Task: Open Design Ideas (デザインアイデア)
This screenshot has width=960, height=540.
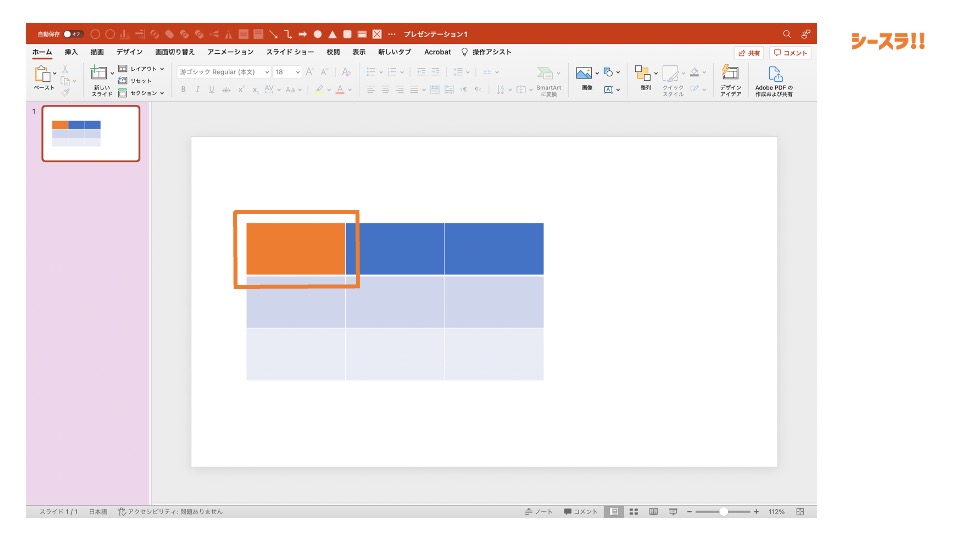Action: coord(730,74)
